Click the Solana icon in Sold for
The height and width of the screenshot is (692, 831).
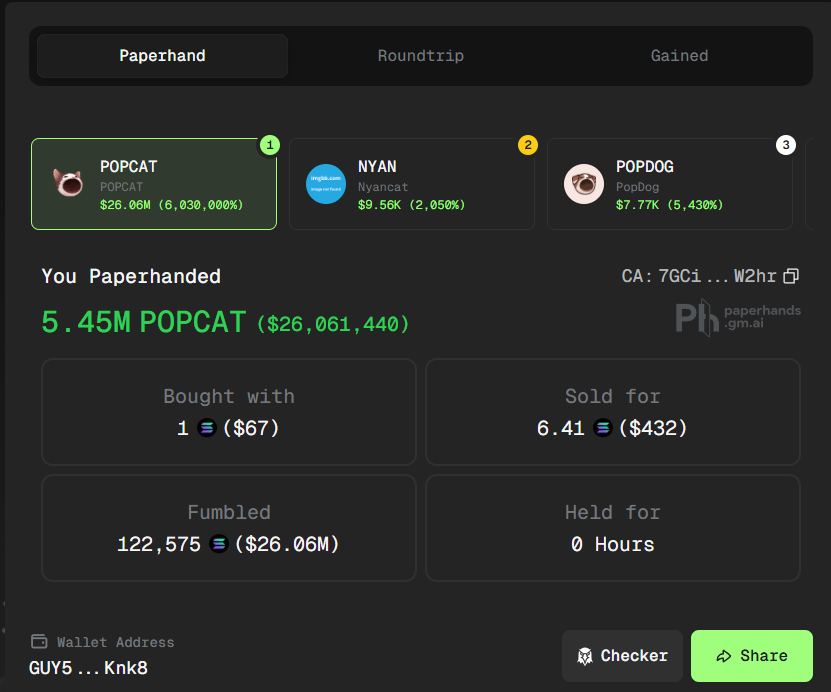coord(603,428)
